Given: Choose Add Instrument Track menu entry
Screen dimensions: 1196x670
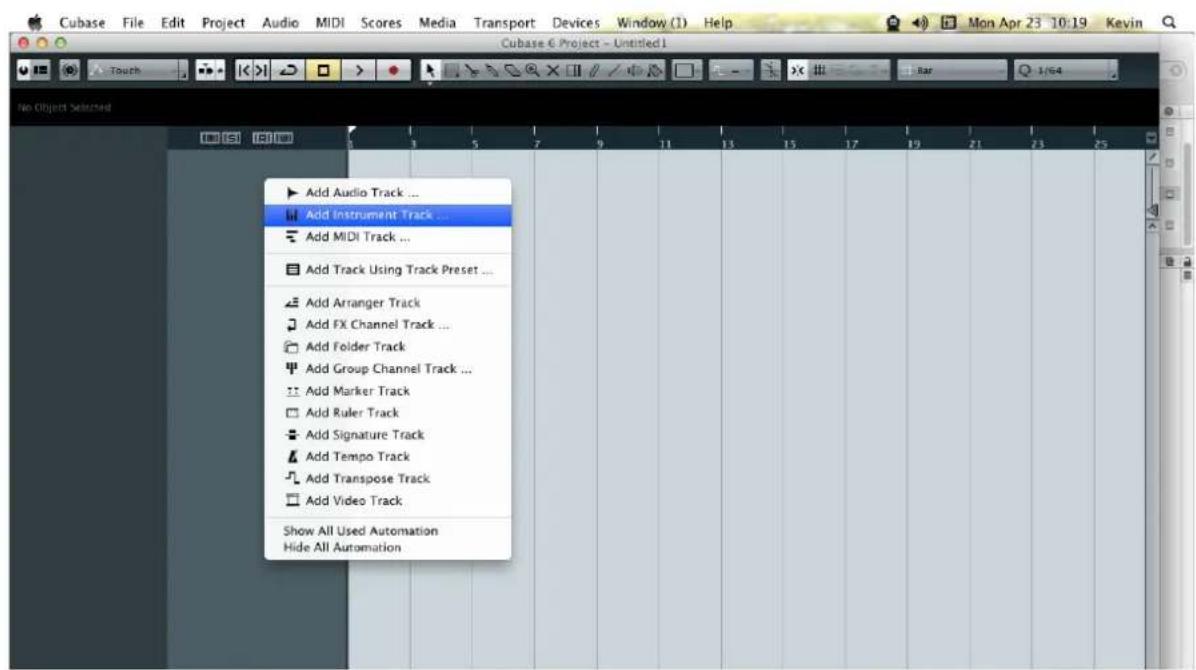Looking at the screenshot, I should tap(387, 214).
